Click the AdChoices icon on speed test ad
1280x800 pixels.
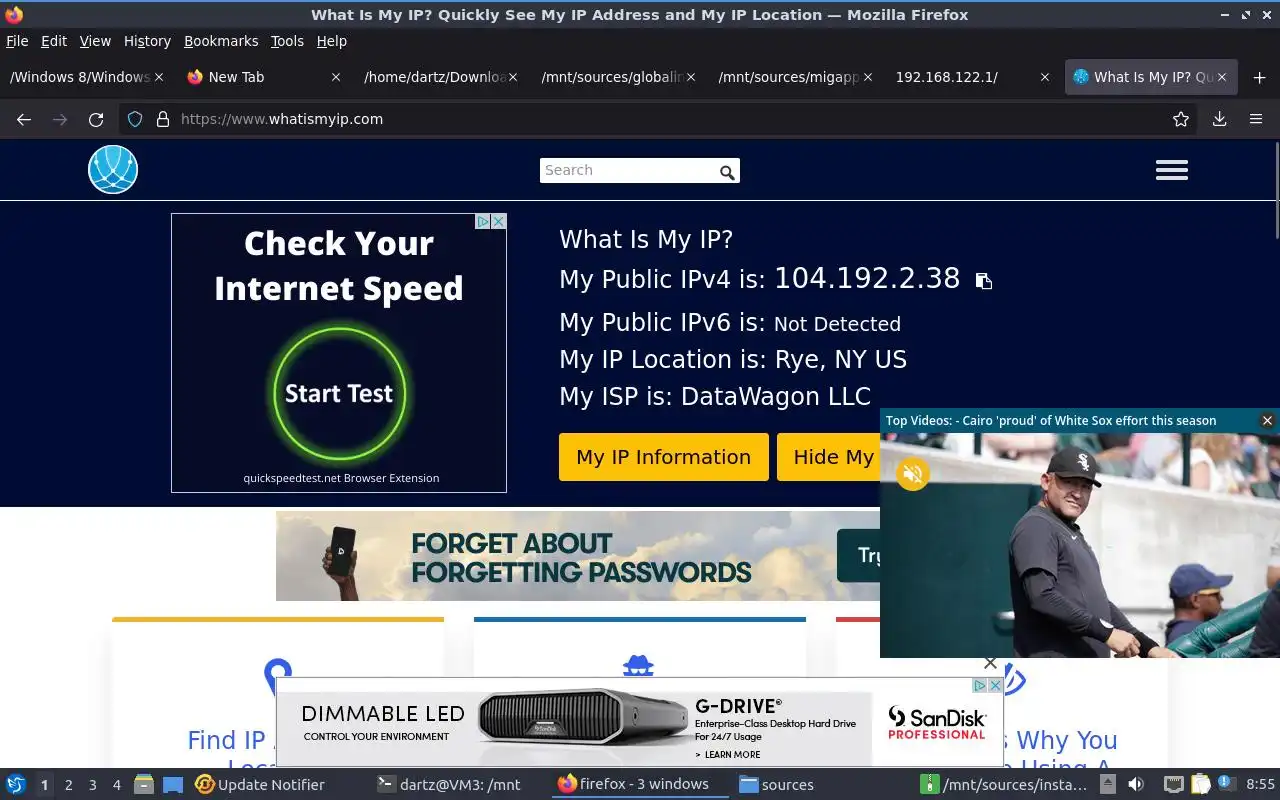click(482, 222)
